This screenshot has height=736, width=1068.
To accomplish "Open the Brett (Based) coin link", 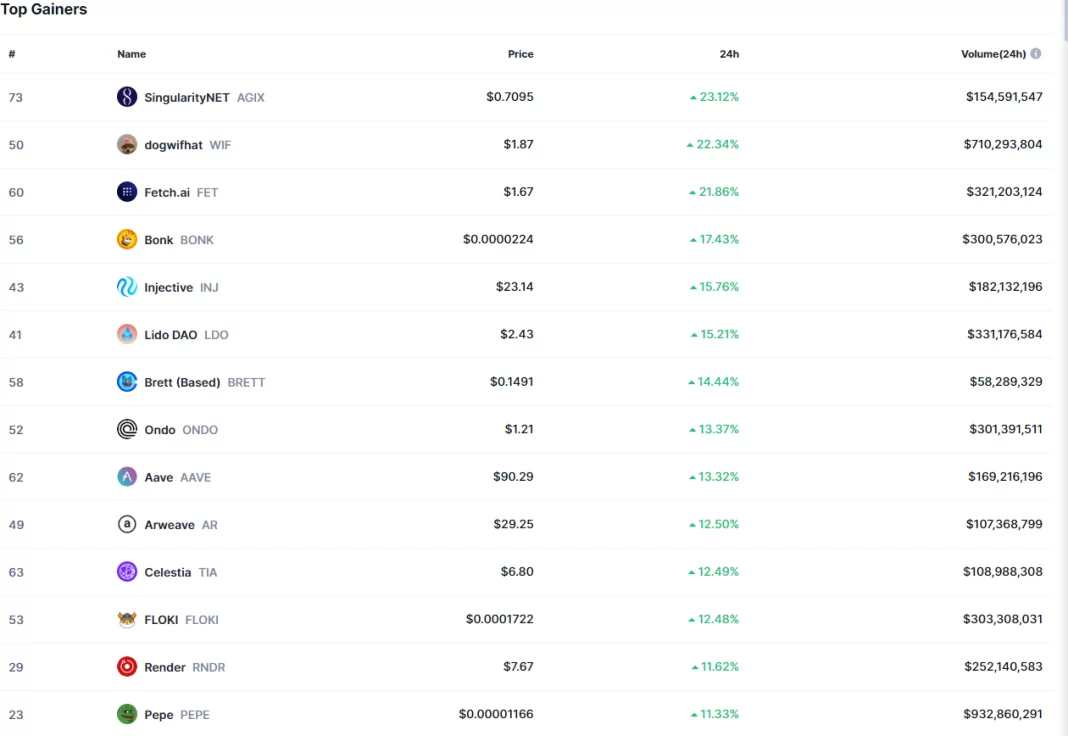I will [204, 382].
